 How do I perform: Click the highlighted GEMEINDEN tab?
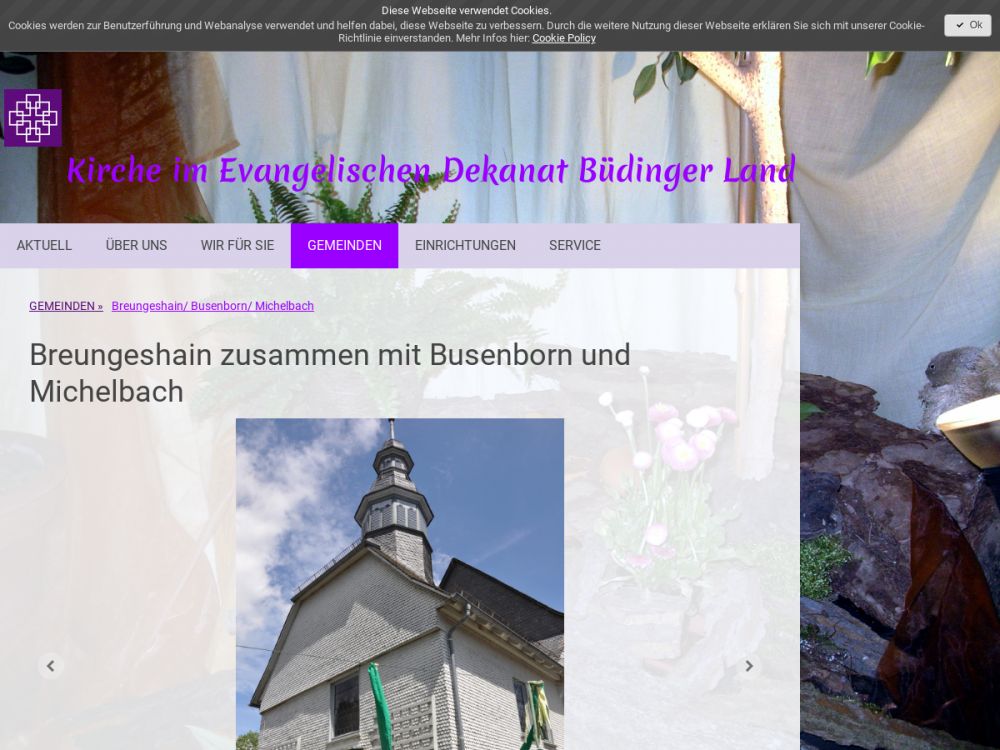point(344,246)
